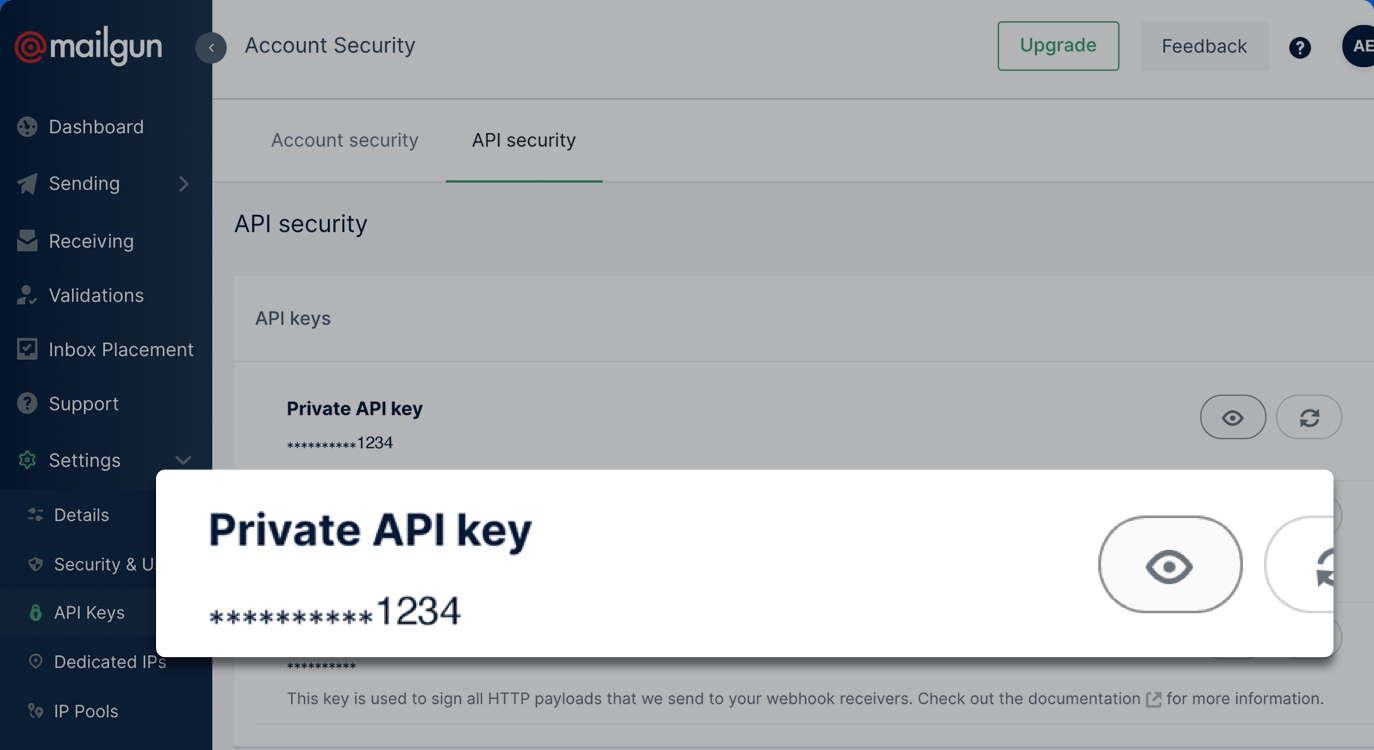Regenerate the Private API key
The height and width of the screenshot is (750, 1374).
point(1309,418)
